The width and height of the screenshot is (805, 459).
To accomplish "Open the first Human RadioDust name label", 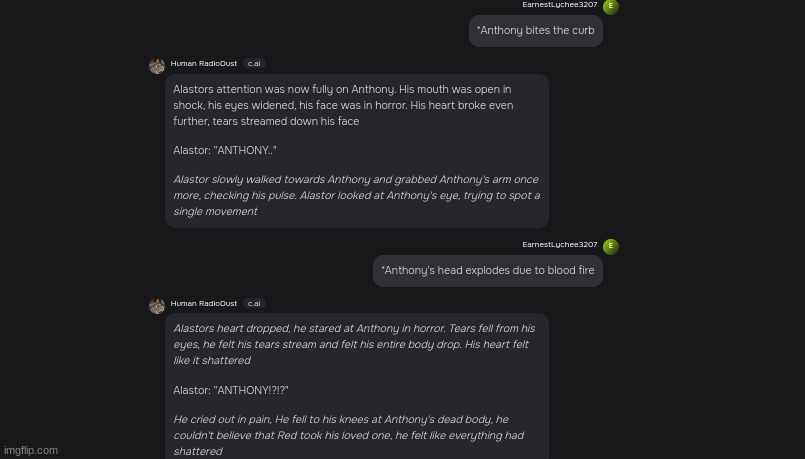I will 204,64.
